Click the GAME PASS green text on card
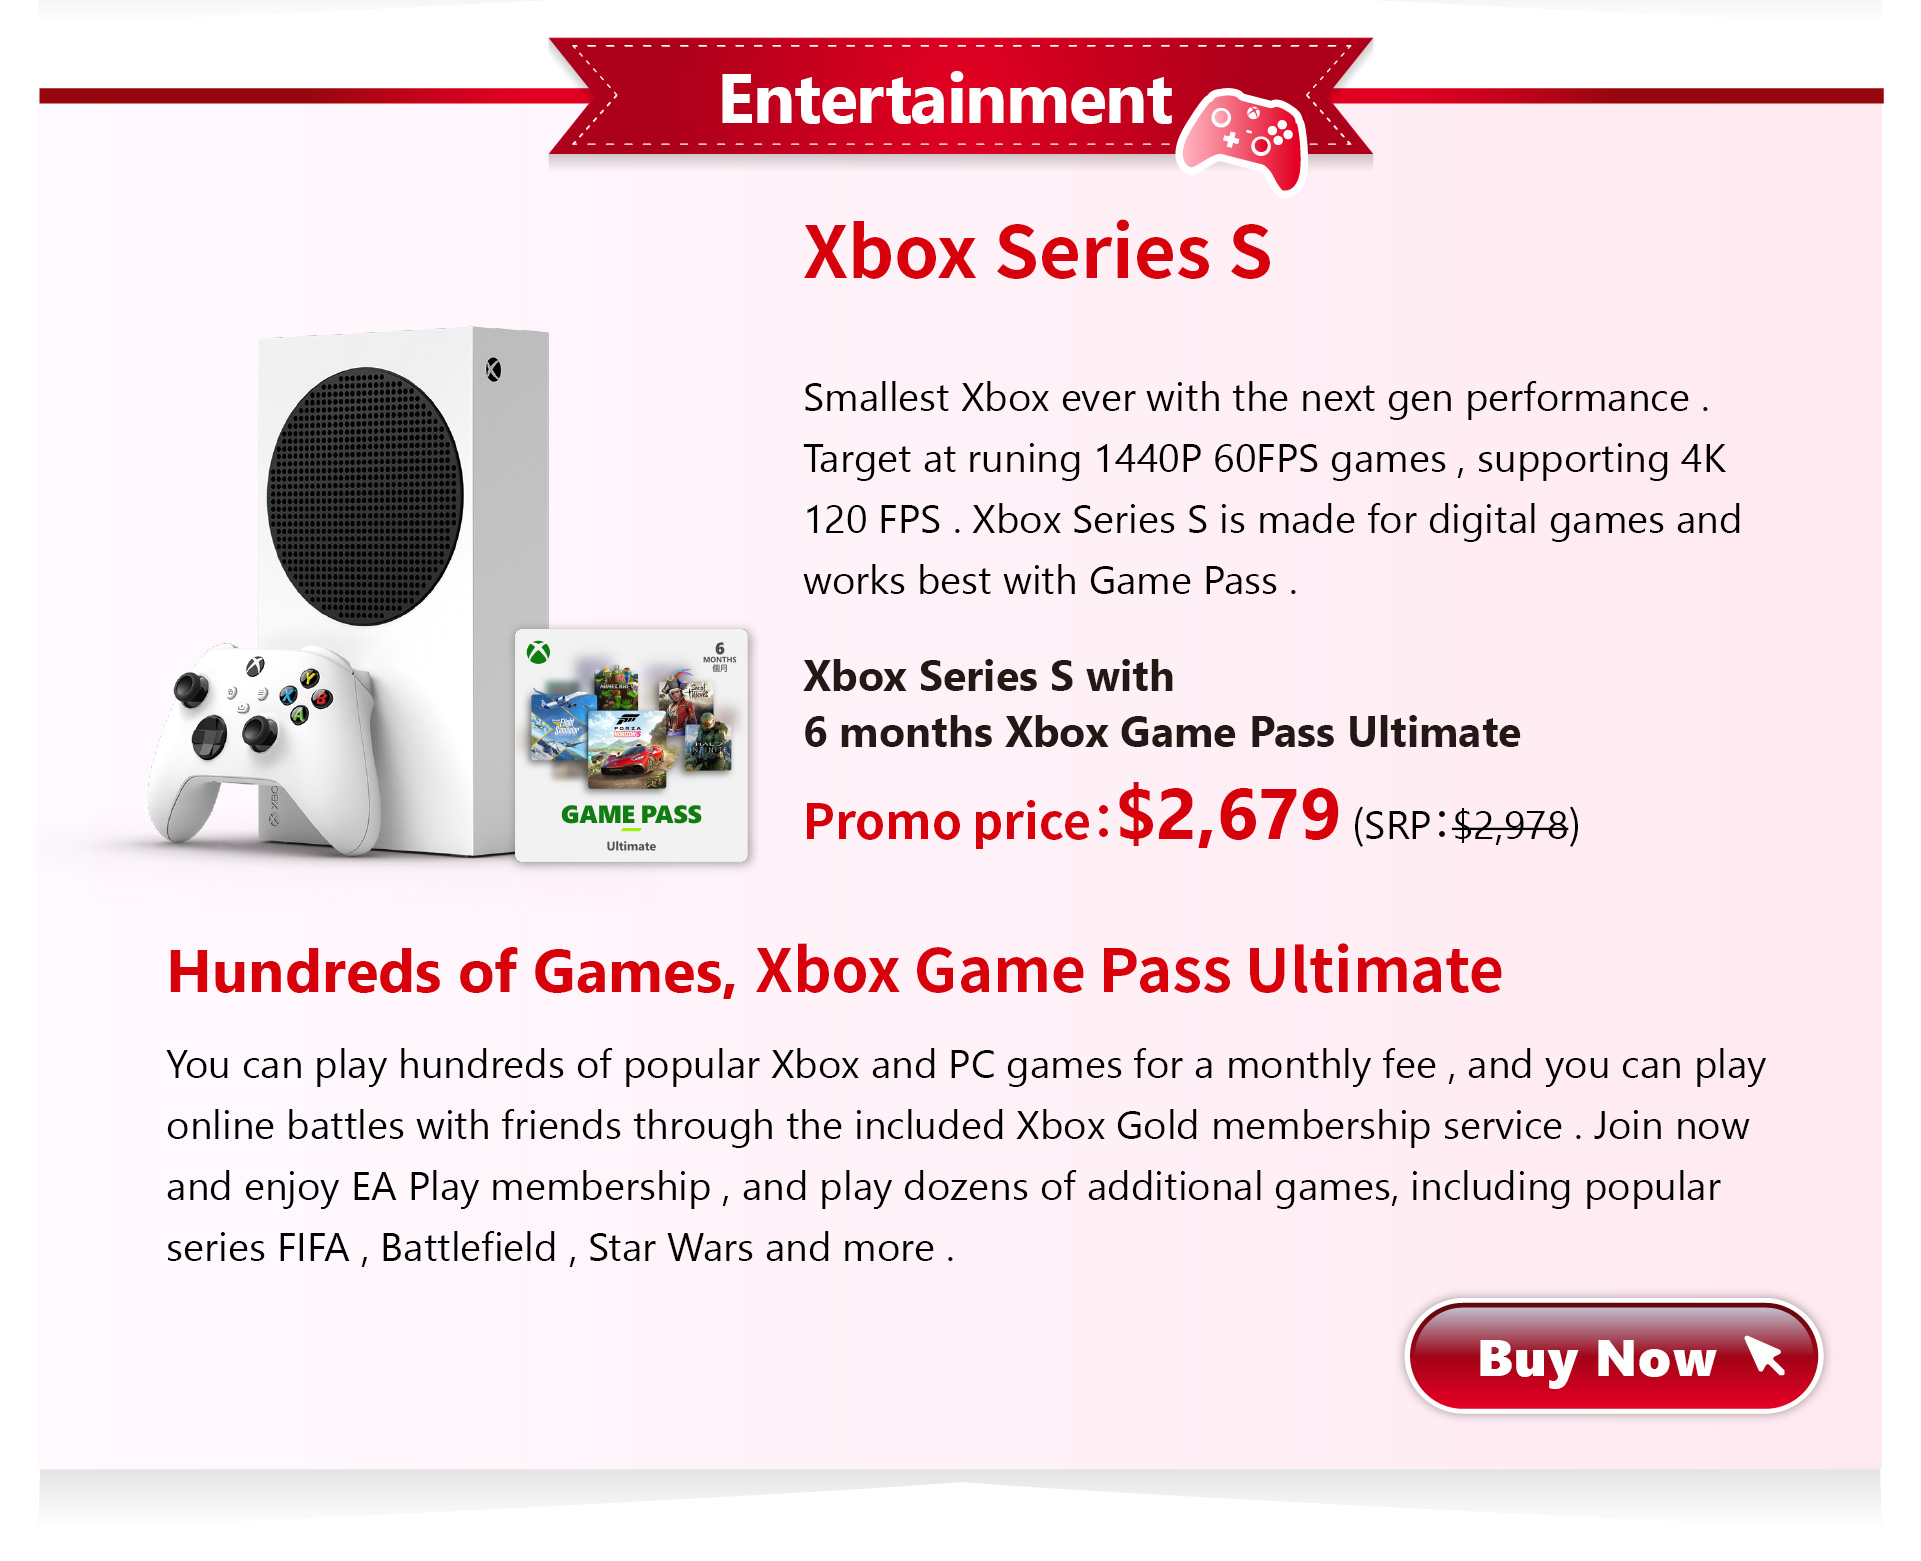 point(631,814)
